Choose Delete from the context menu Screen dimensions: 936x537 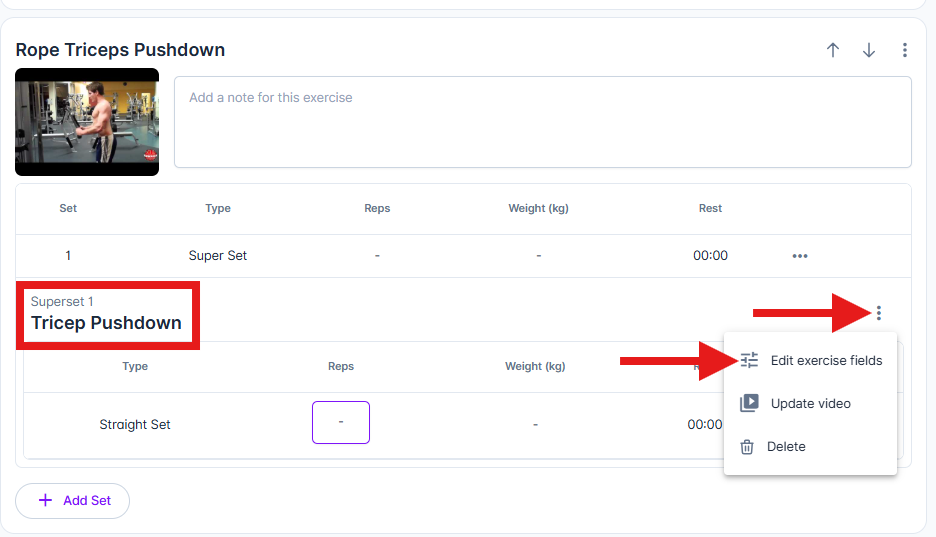810,446
